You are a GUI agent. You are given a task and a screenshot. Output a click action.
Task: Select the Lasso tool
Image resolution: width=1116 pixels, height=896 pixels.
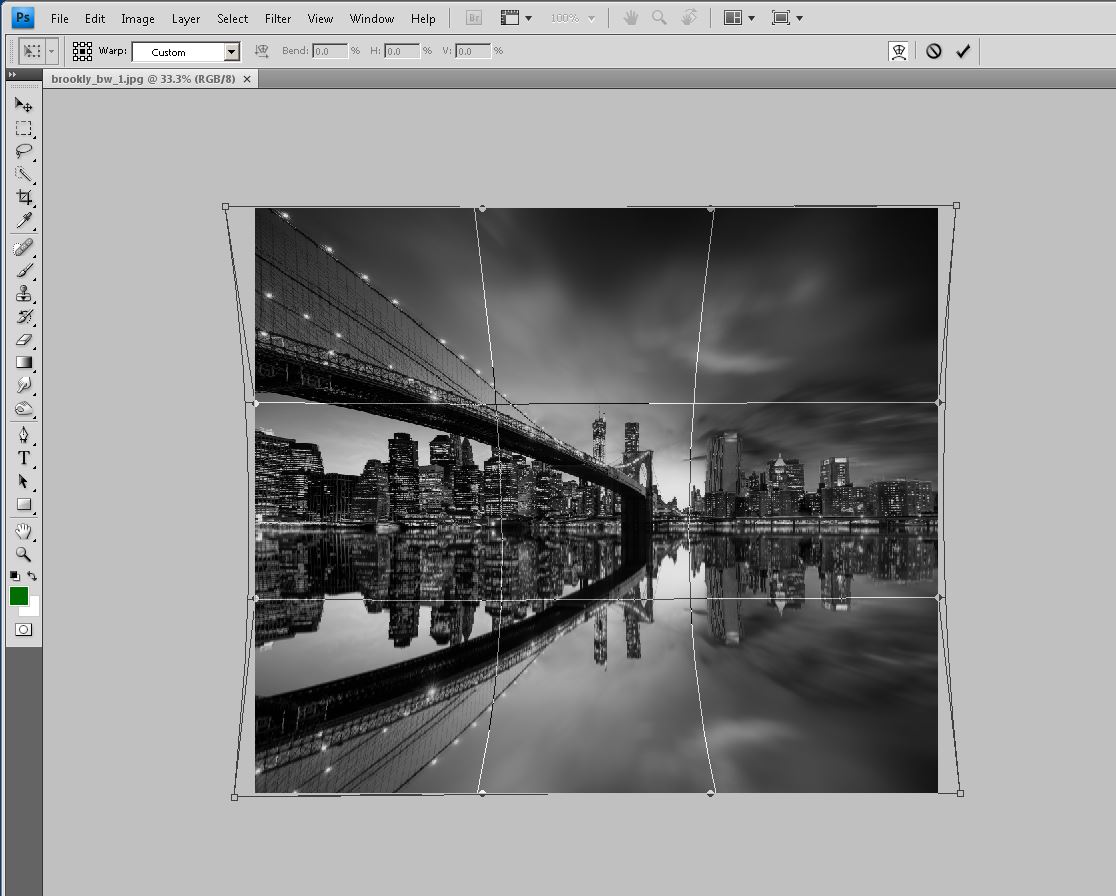tap(23, 151)
